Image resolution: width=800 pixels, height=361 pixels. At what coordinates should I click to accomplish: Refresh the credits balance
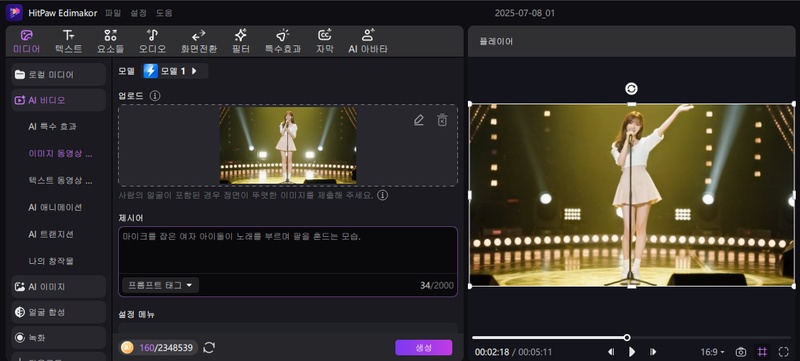[x=209, y=348]
